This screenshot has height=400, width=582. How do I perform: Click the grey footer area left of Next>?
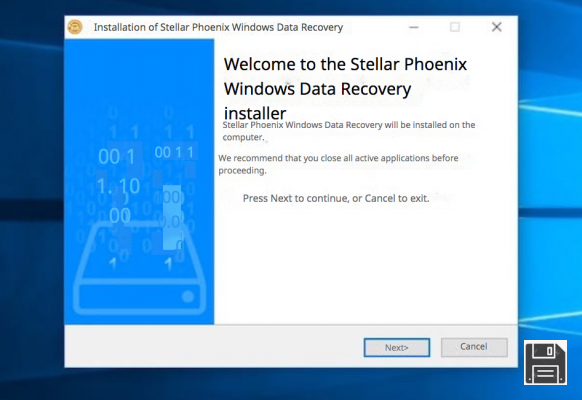tap(214, 347)
